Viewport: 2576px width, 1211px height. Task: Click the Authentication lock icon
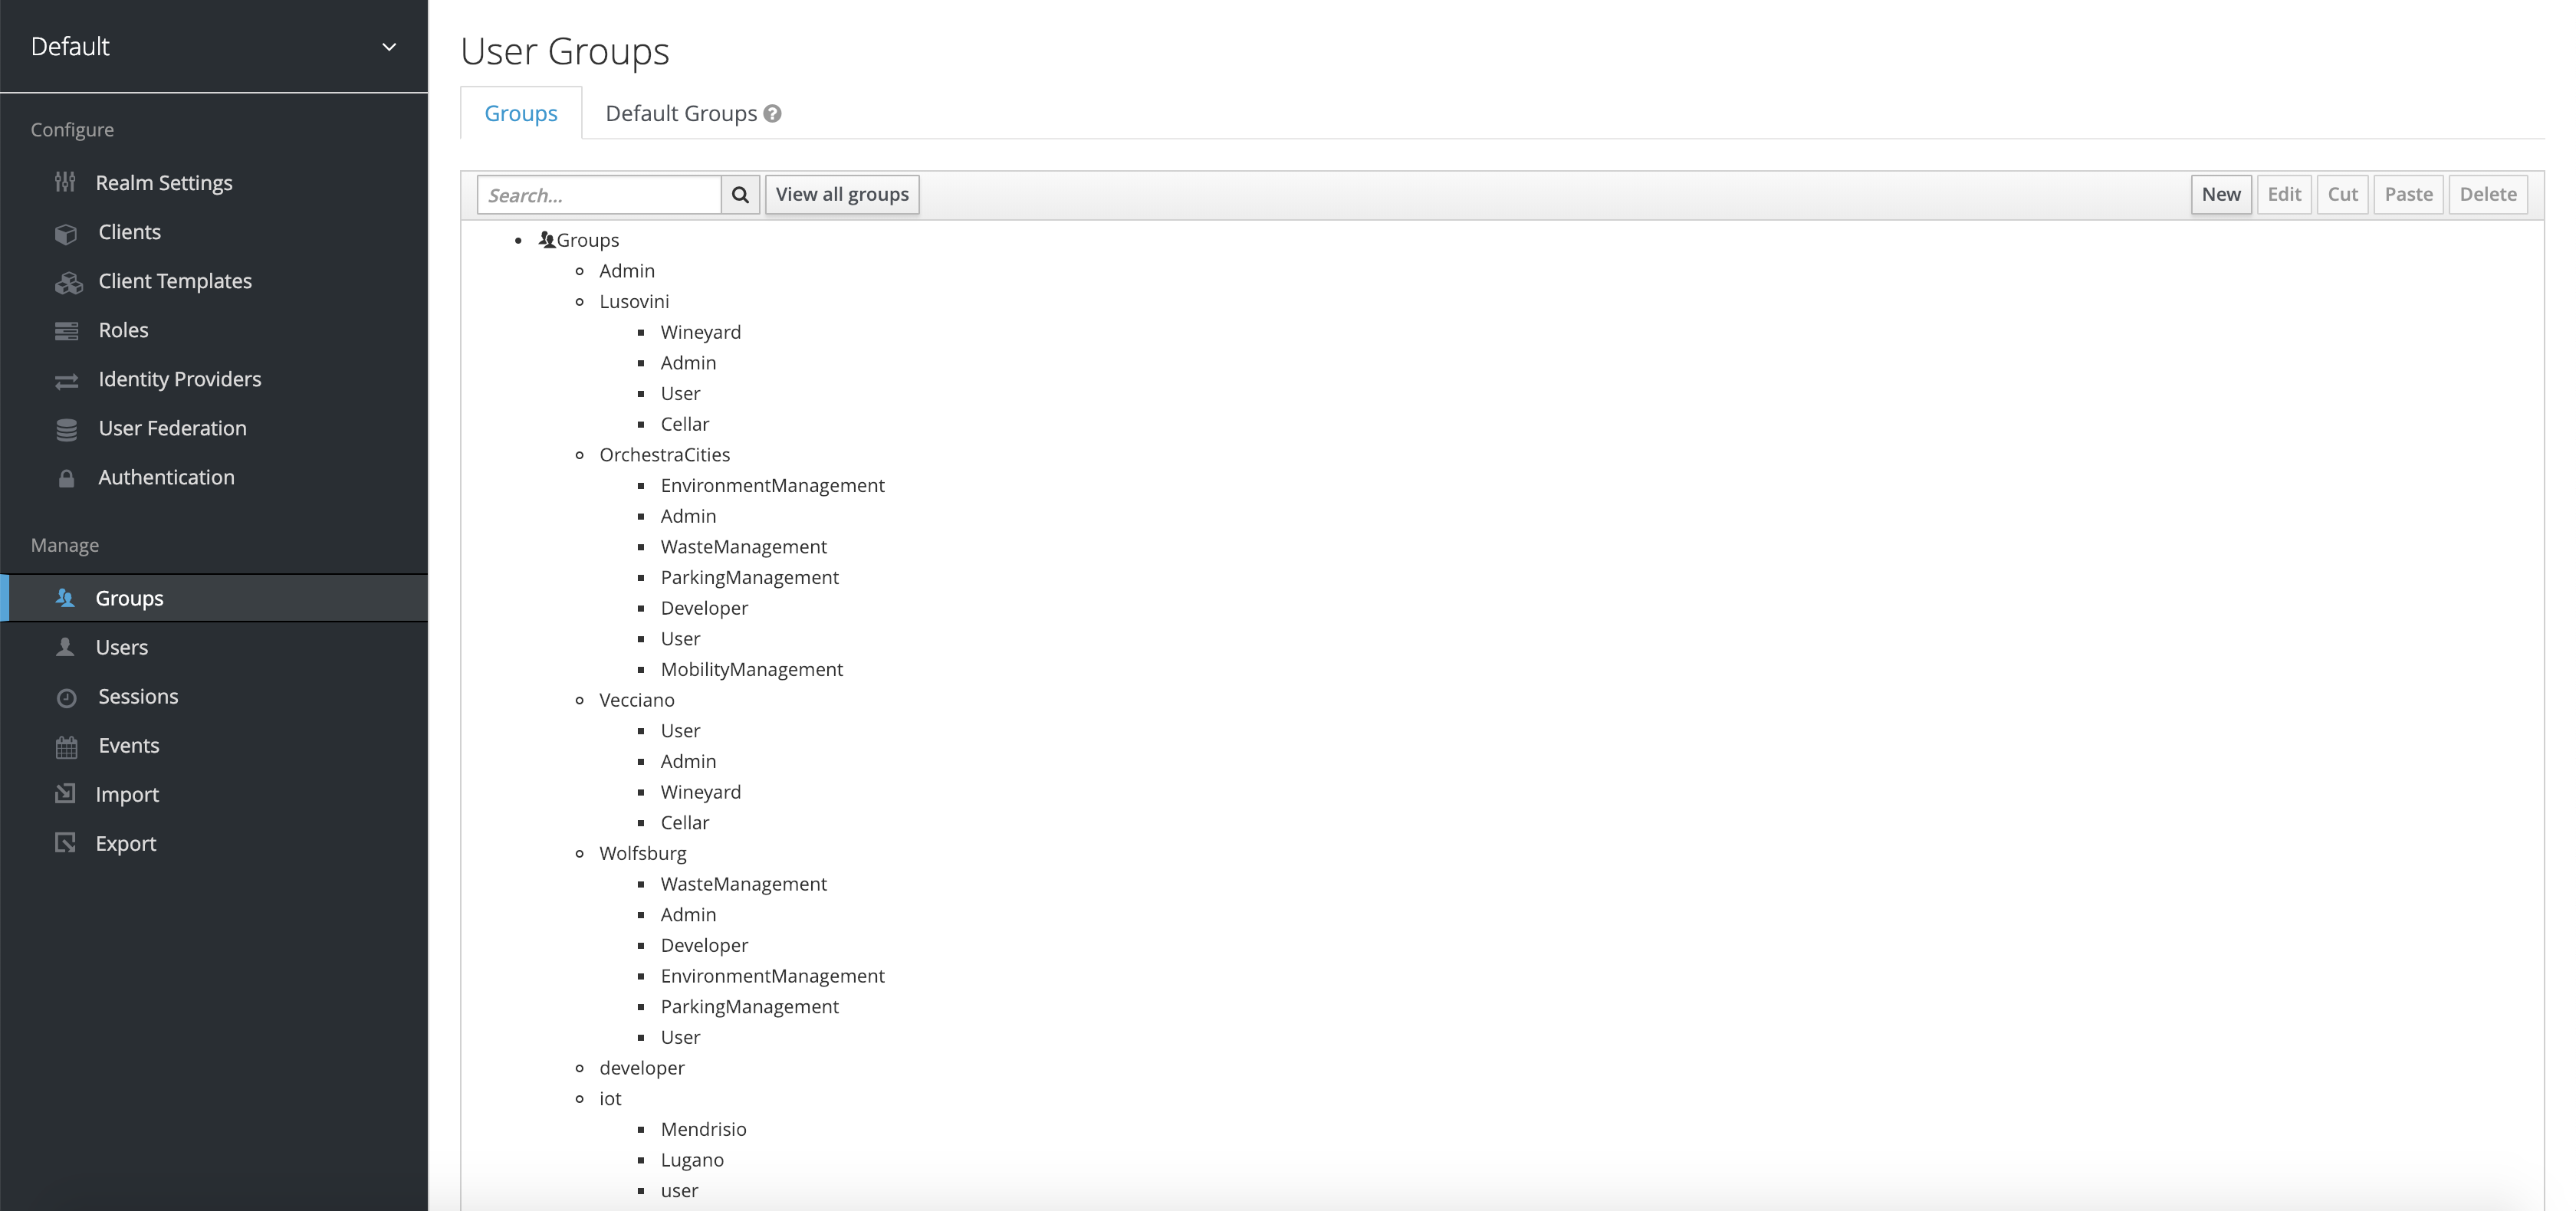pos(66,479)
